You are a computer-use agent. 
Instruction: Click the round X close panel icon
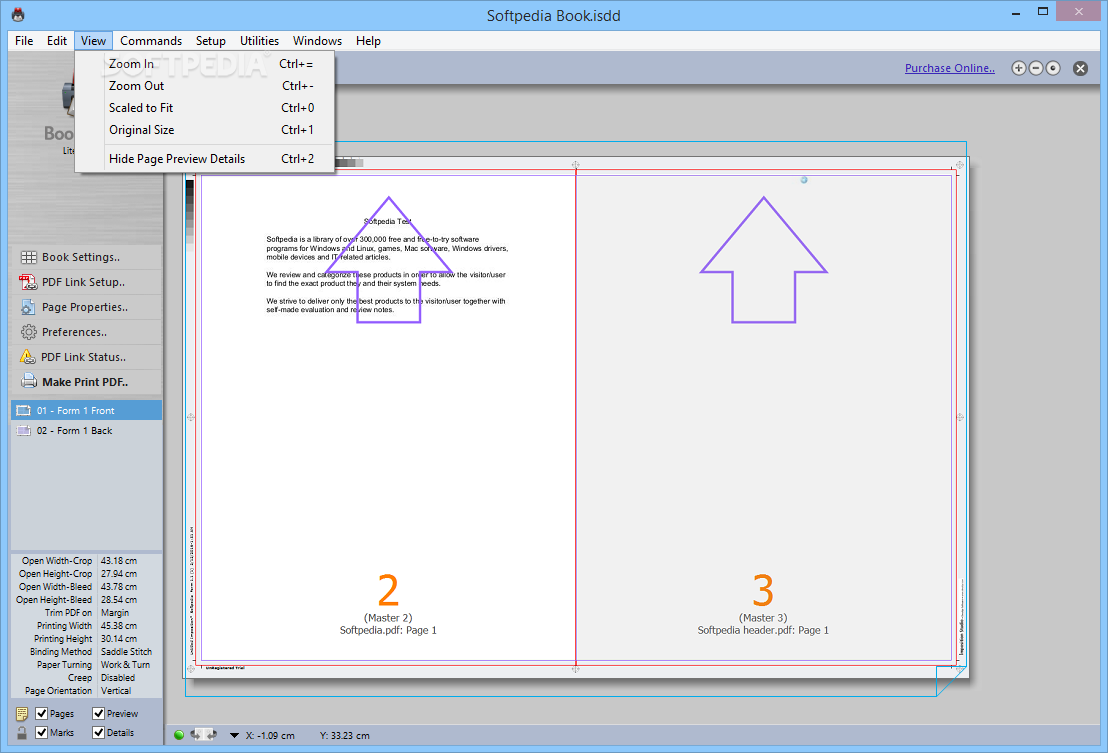pyautogui.click(x=1080, y=69)
